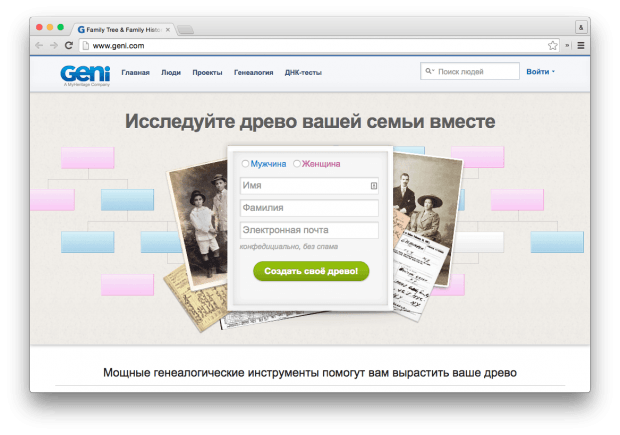The width and height of the screenshot is (620, 435).
Task: Click the search magnifier icon
Action: (429, 72)
